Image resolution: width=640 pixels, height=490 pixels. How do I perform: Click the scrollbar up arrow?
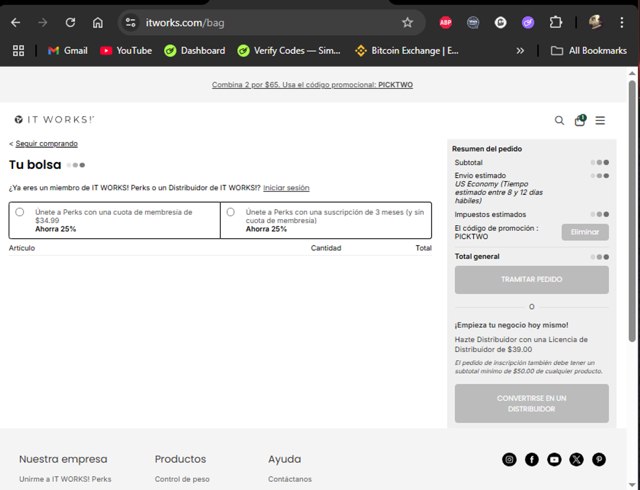coord(632,74)
